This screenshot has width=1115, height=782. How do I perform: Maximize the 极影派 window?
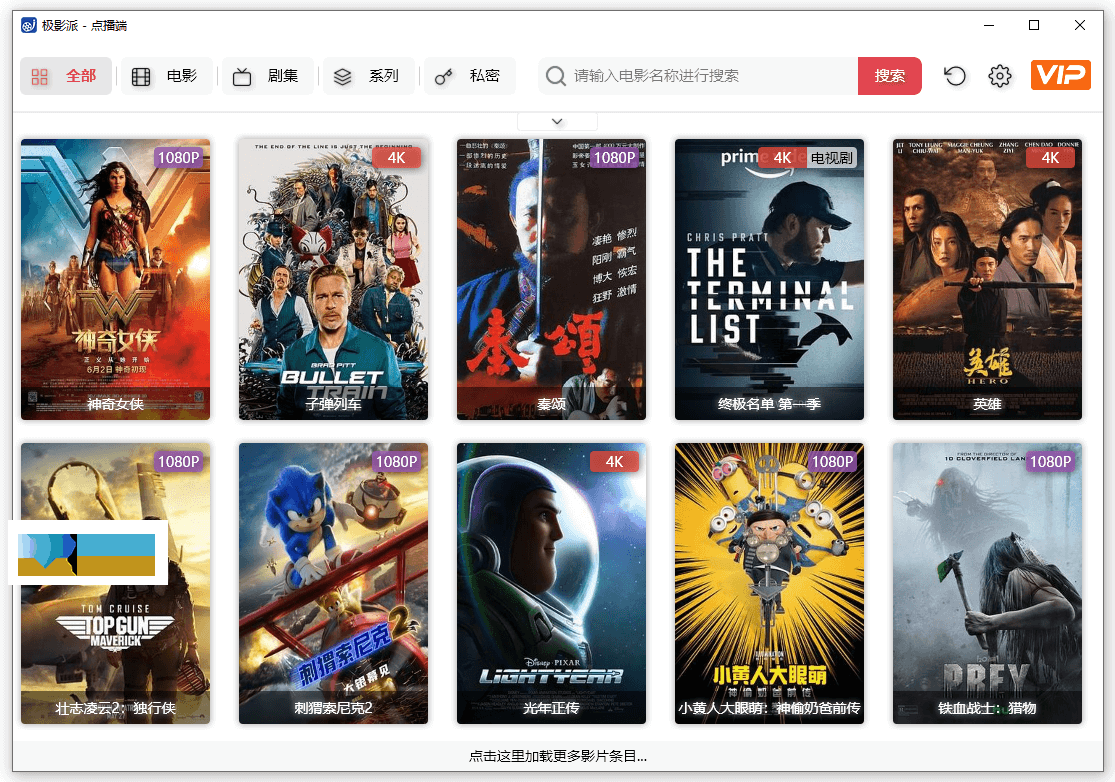(1034, 26)
